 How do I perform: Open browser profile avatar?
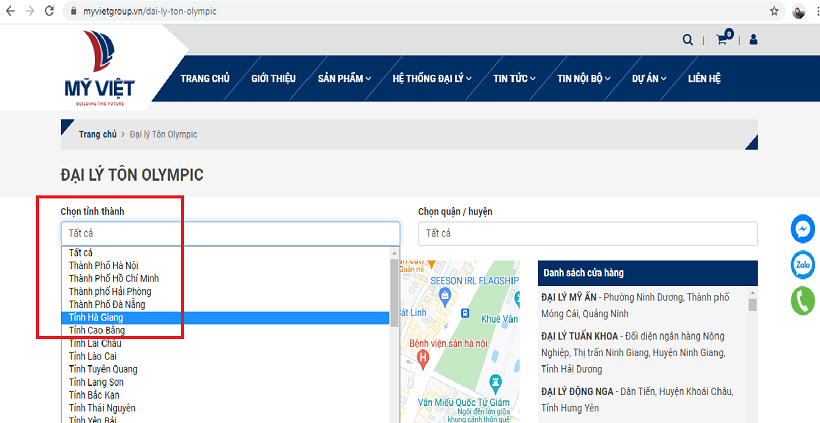point(798,11)
